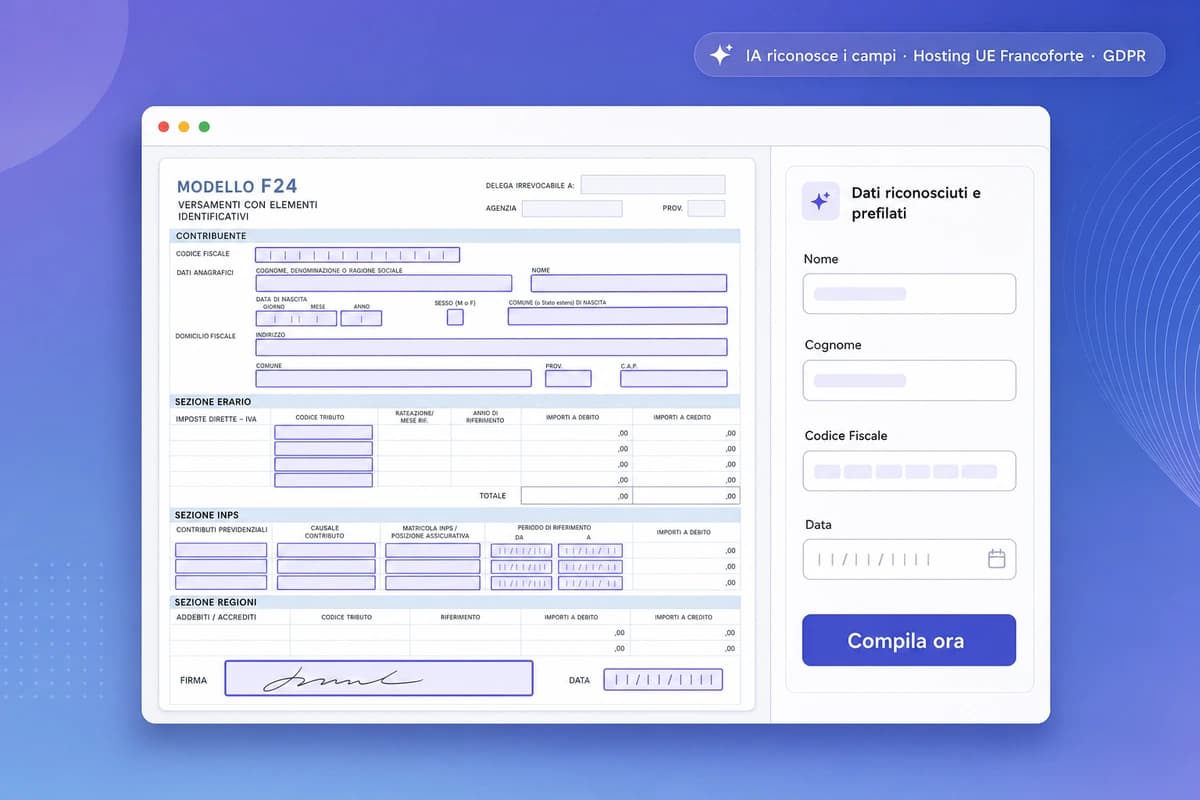Click the Totale 'importi a credito' box

[x=686, y=495]
